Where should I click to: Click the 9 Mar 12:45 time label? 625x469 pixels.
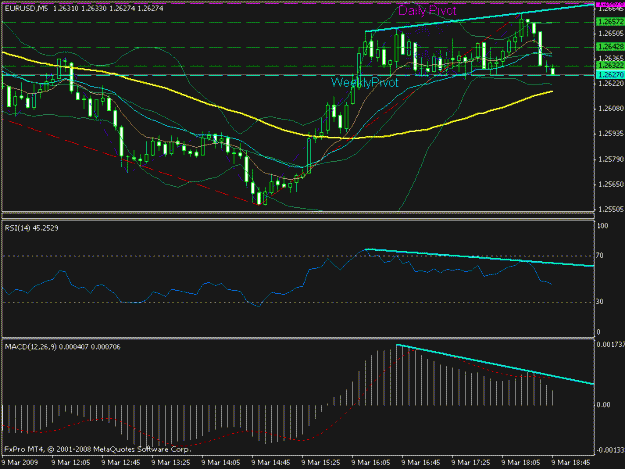[121, 463]
